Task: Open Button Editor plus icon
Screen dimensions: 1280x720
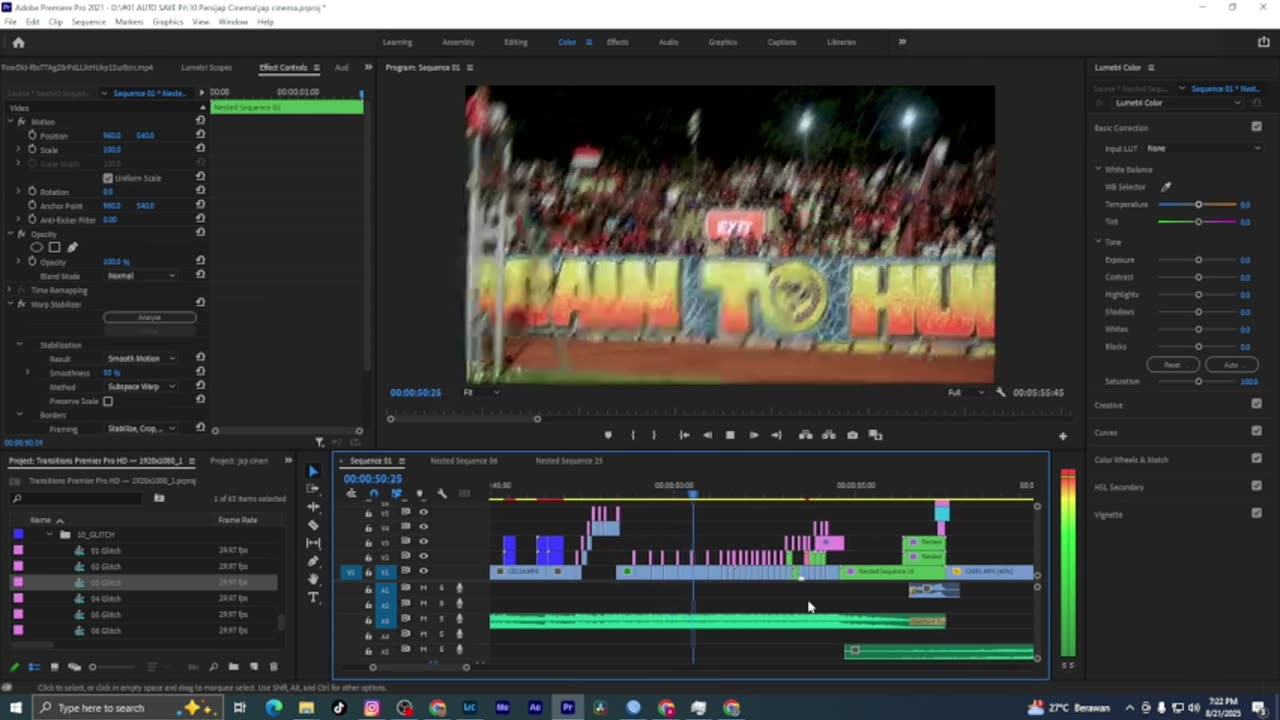Action: click(1062, 436)
